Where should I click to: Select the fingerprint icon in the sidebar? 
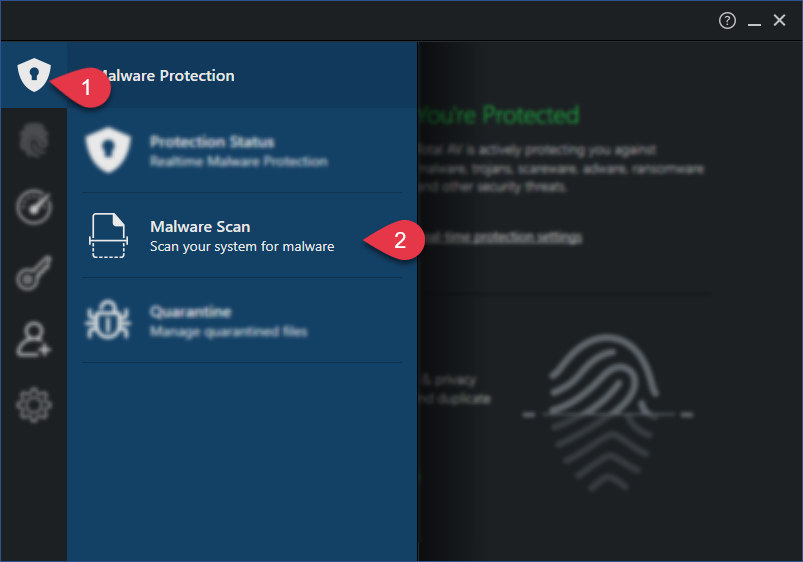pos(34,140)
